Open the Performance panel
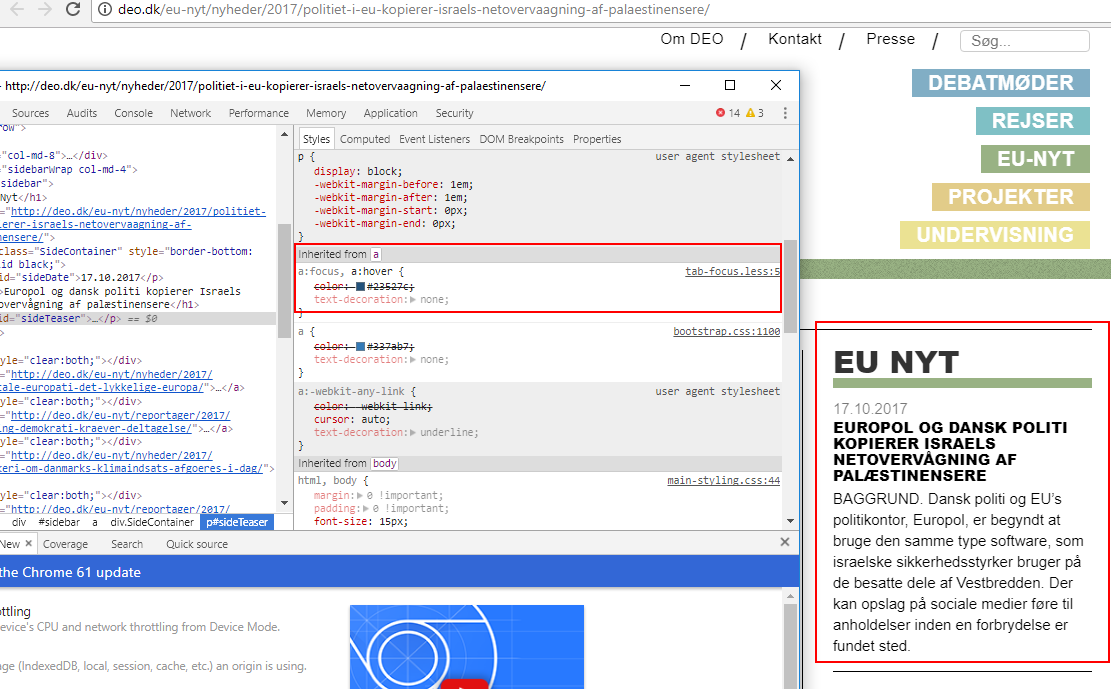This screenshot has height=689, width=1111. pos(259,113)
